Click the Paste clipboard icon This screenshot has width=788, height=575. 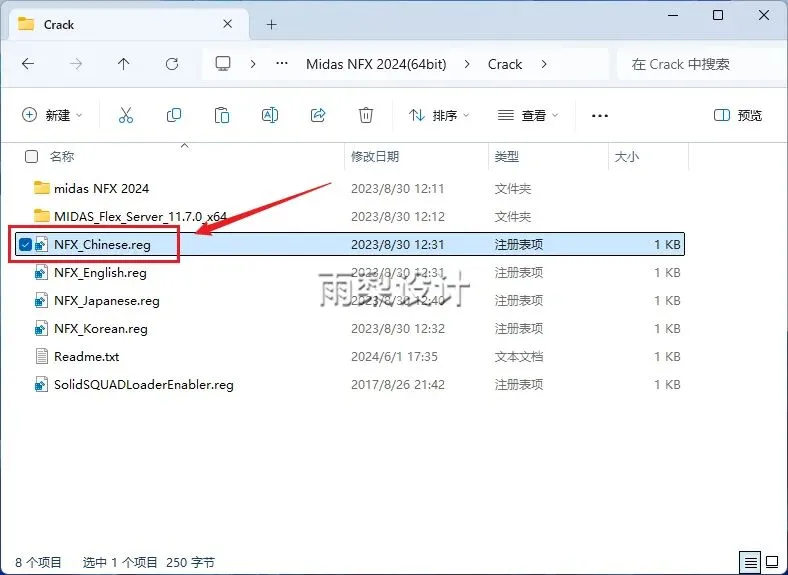pos(222,116)
